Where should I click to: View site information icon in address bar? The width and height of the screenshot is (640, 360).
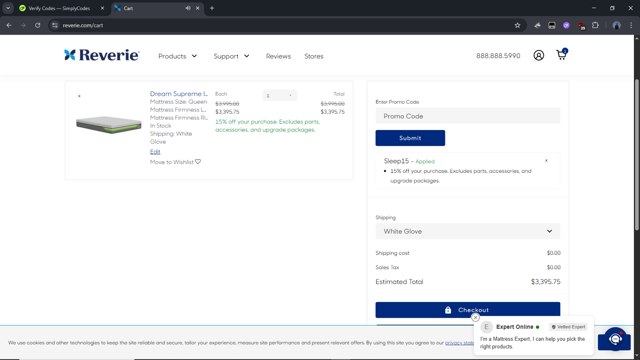(55, 25)
